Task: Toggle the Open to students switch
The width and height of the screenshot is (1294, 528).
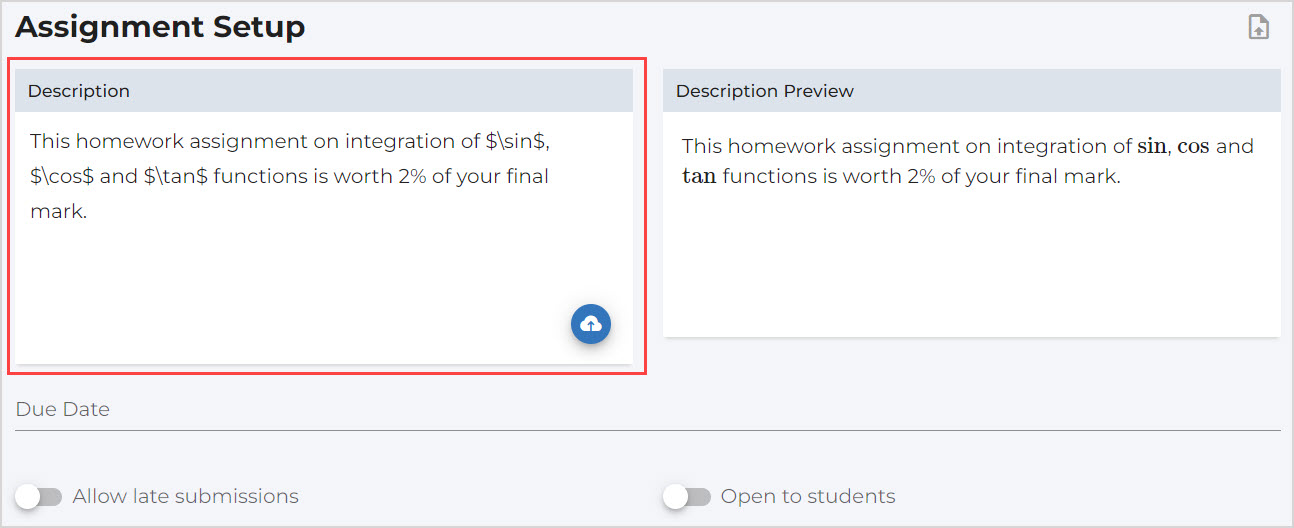Action: pyautogui.click(x=687, y=497)
